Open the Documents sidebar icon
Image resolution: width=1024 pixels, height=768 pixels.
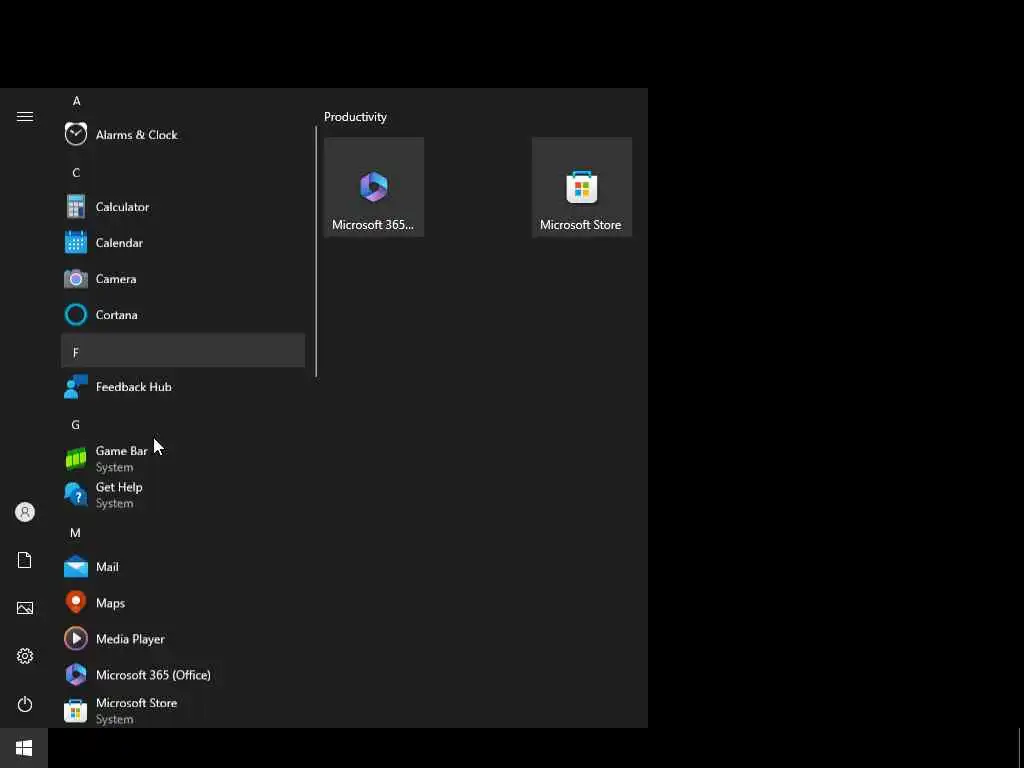click(x=25, y=560)
